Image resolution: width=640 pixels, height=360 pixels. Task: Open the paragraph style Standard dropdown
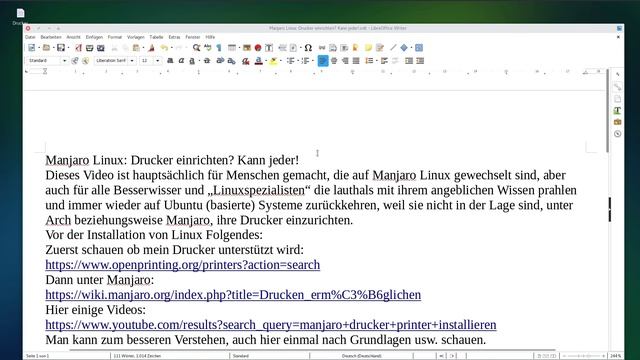[64, 61]
